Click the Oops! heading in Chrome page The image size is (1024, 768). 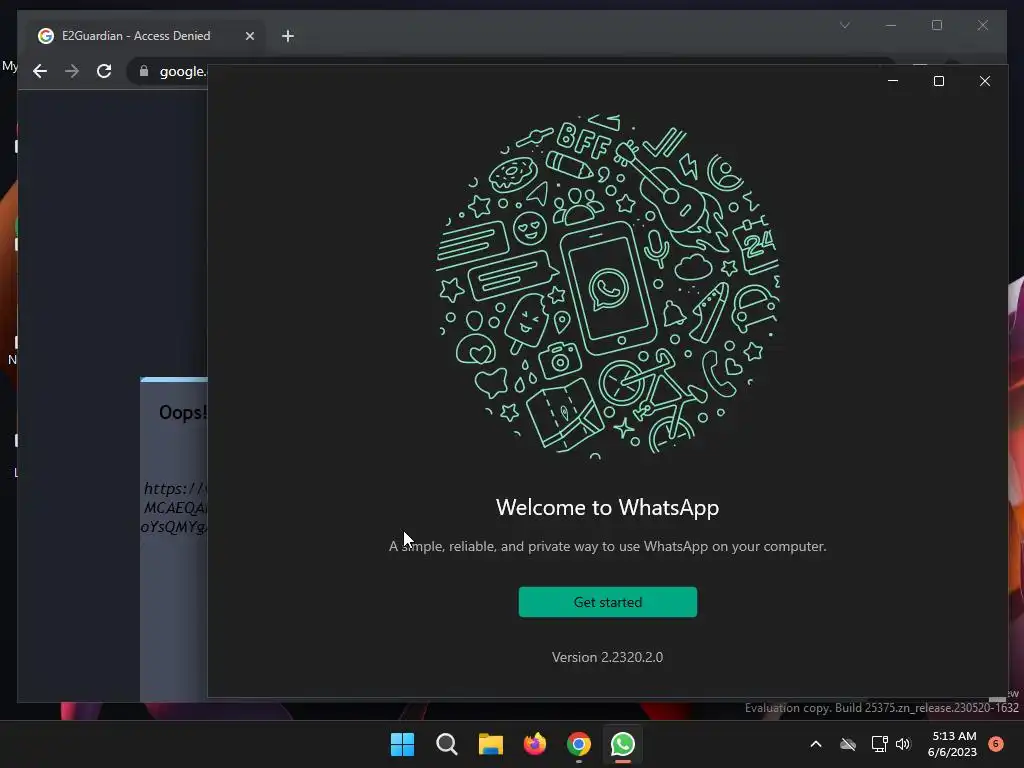pyautogui.click(x=183, y=412)
